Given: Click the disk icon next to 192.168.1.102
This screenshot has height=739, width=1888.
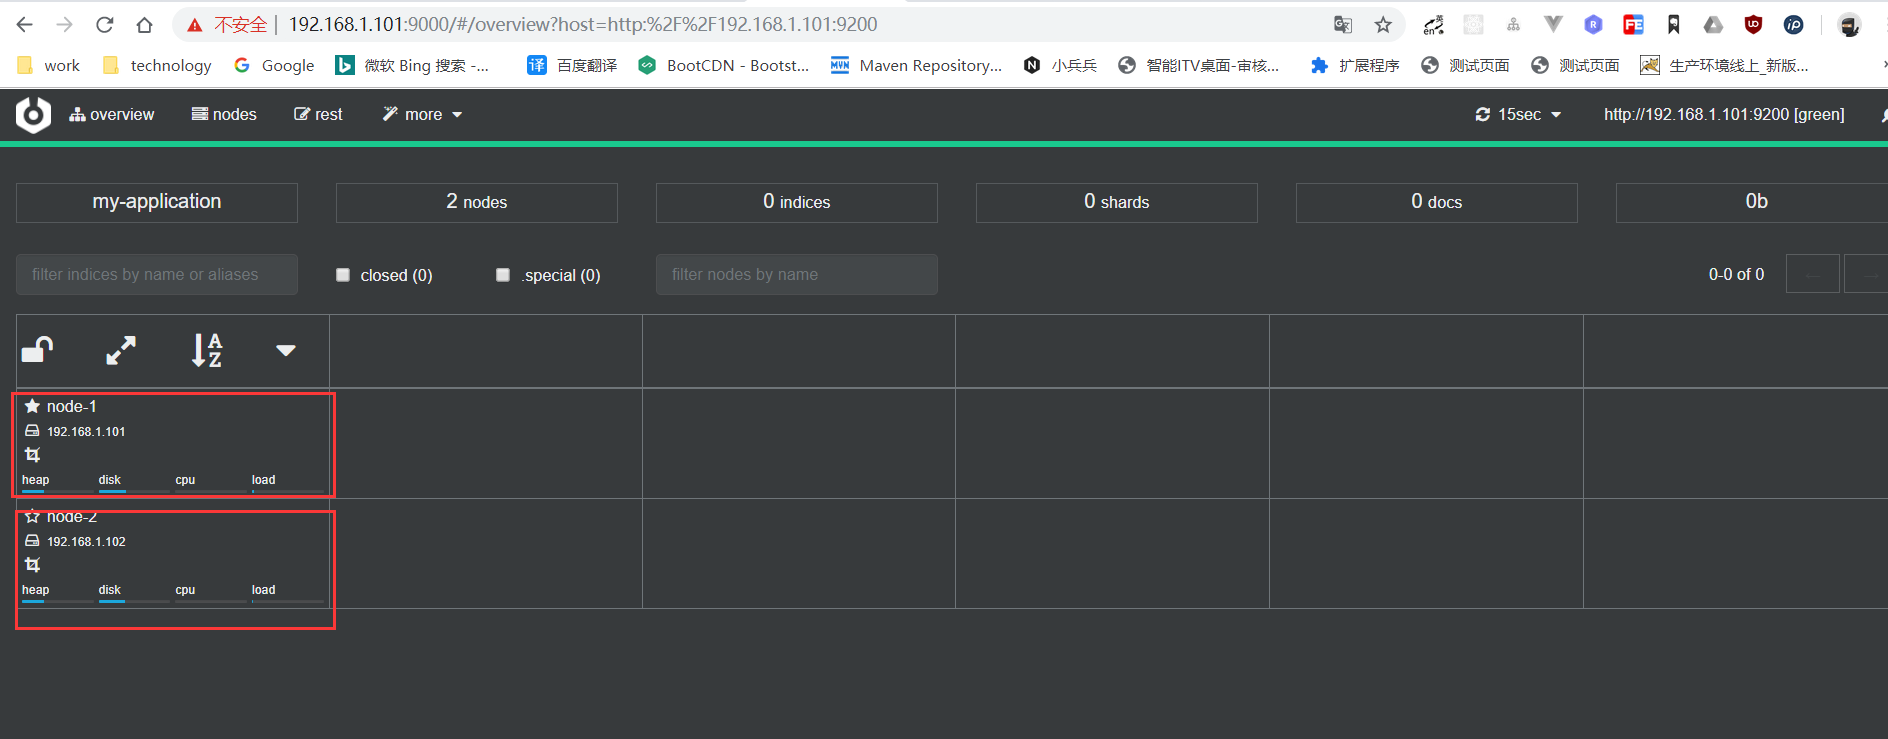Looking at the screenshot, I should 32,541.
